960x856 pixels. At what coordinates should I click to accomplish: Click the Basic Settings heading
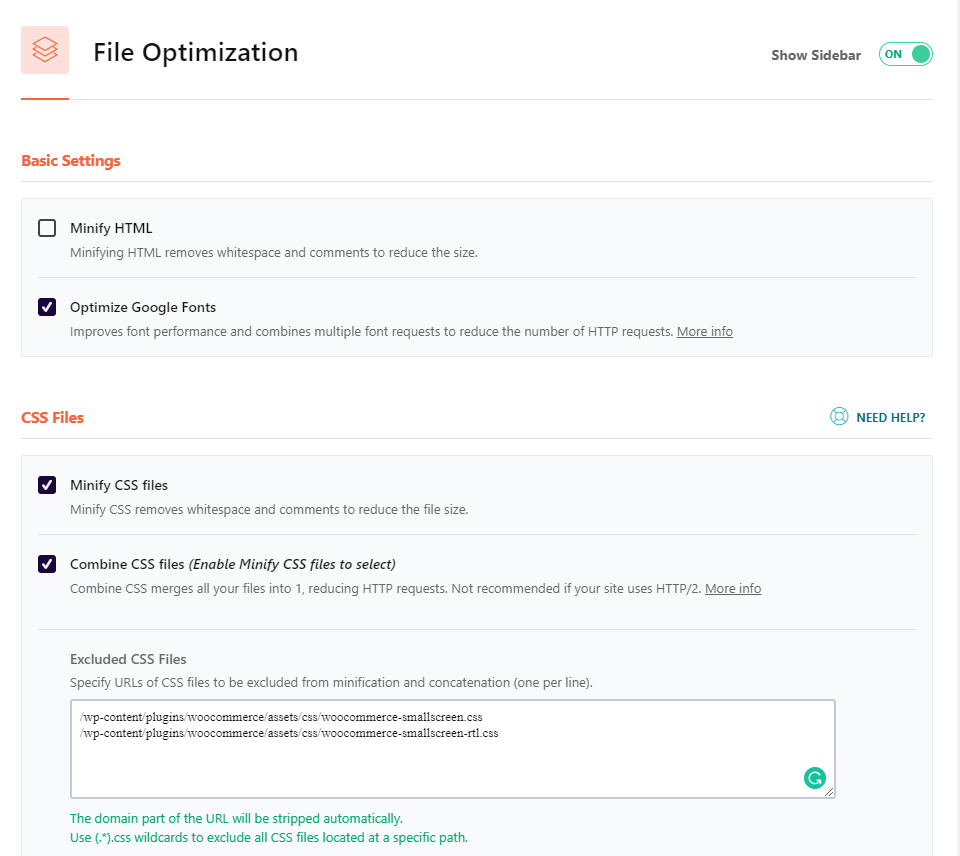(x=71, y=160)
